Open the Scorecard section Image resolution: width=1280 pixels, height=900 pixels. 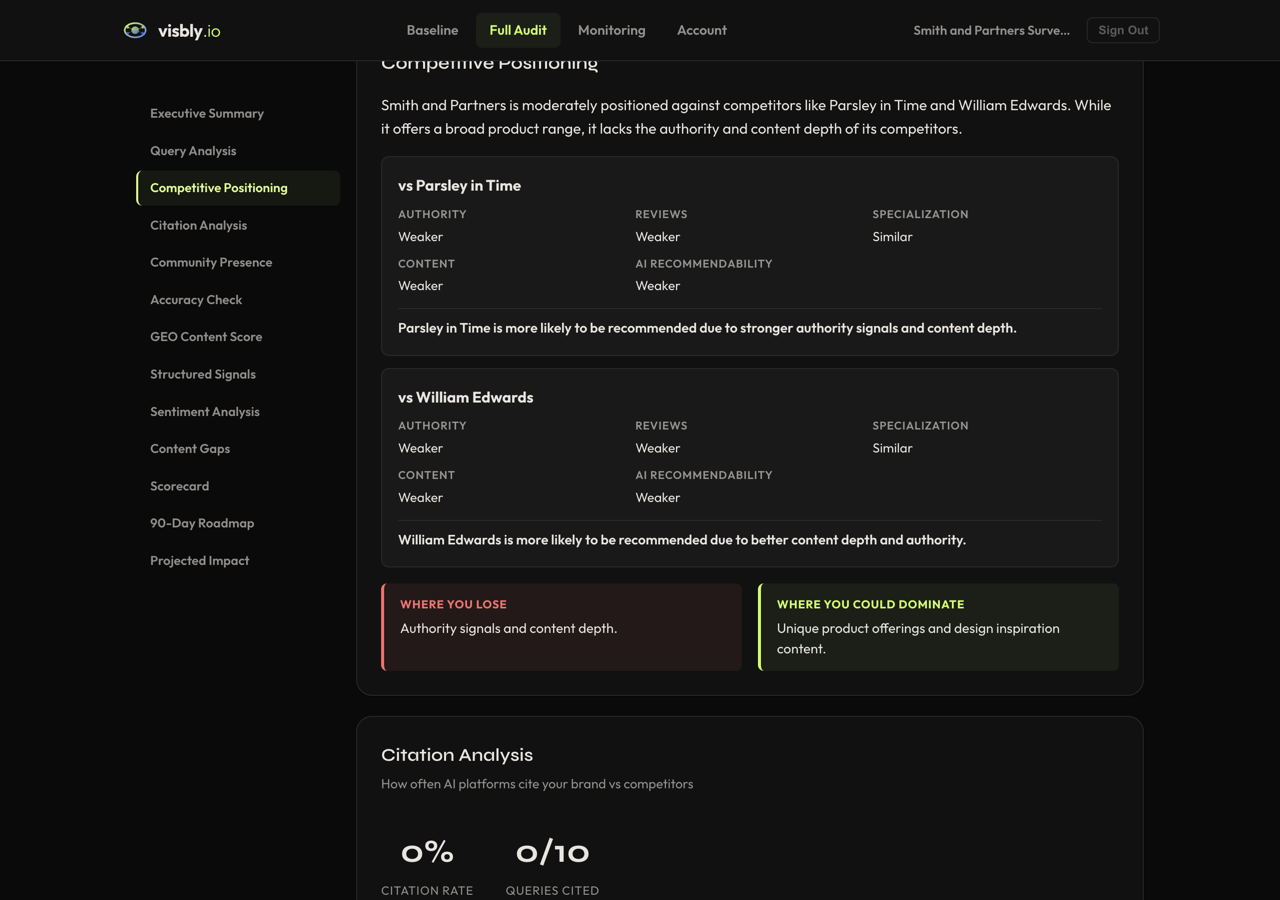180,486
